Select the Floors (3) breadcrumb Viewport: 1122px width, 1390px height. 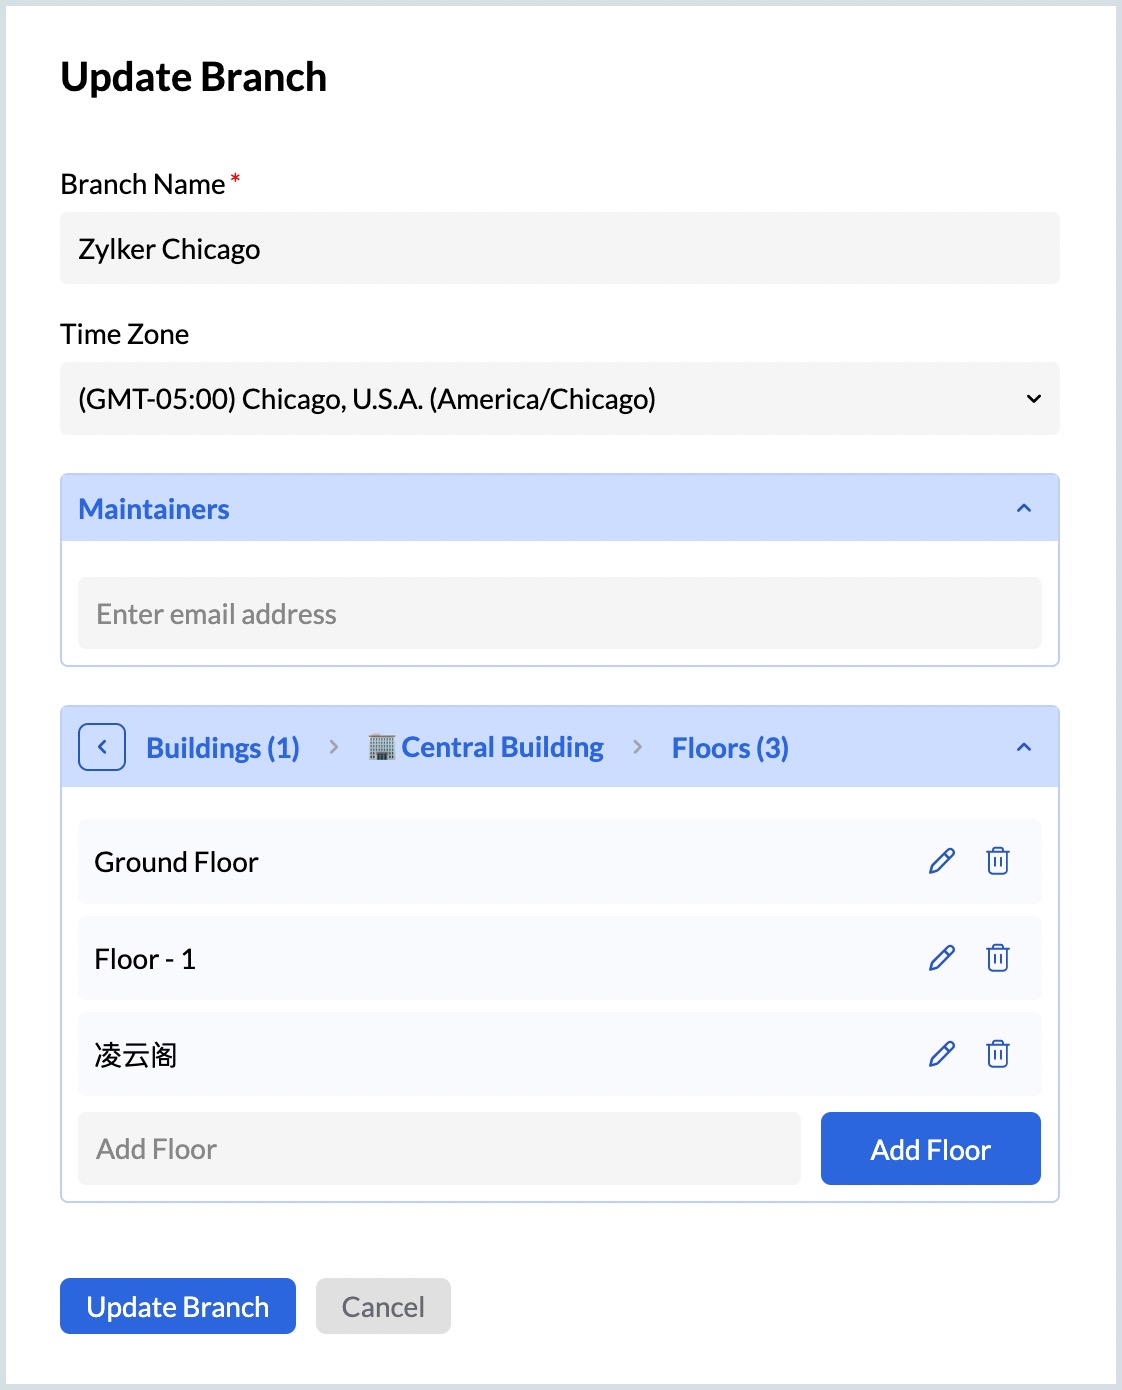pos(730,748)
